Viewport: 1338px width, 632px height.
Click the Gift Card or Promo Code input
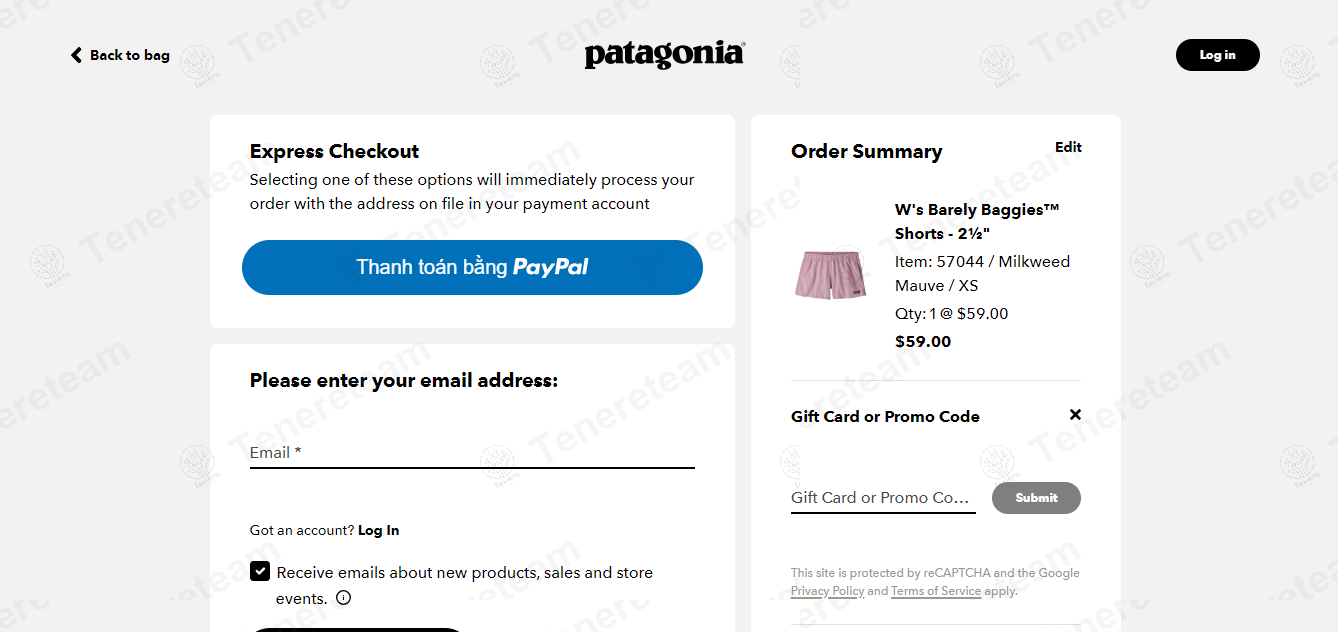tap(882, 497)
